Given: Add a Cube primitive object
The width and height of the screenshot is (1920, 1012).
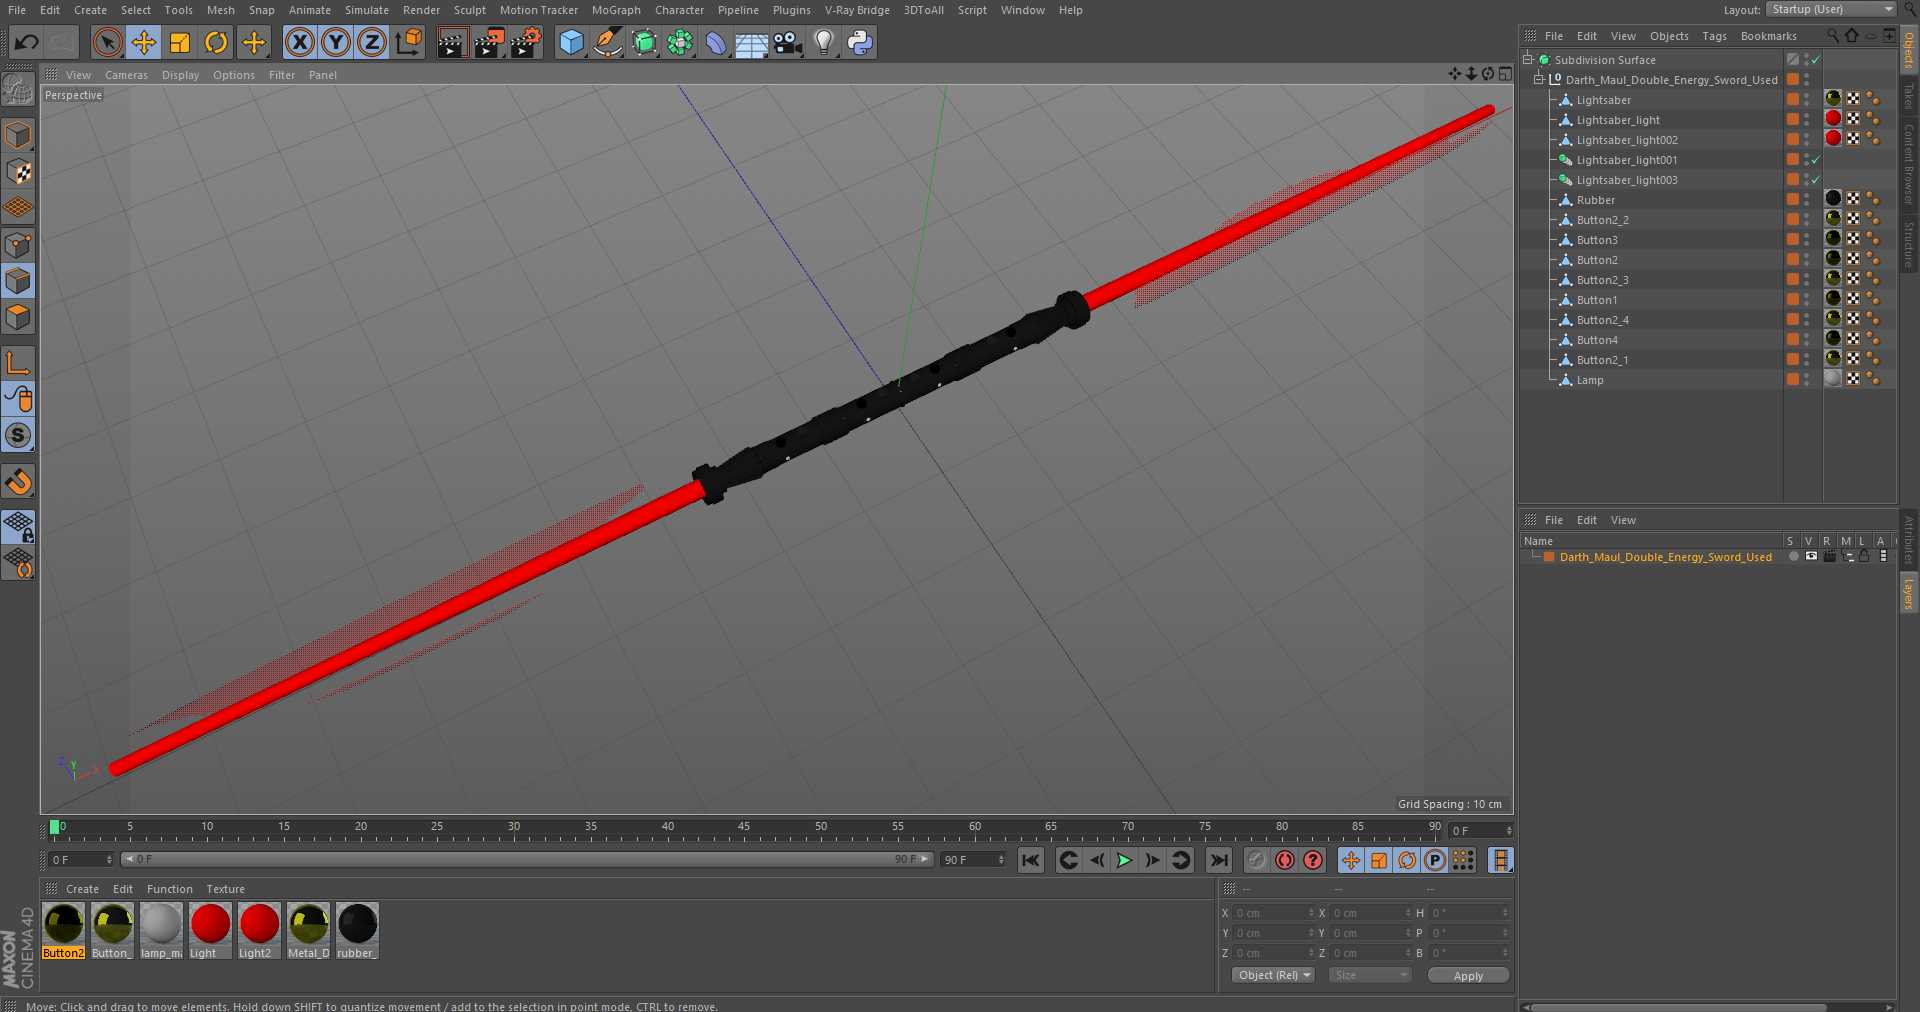Looking at the screenshot, I should tap(571, 42).
